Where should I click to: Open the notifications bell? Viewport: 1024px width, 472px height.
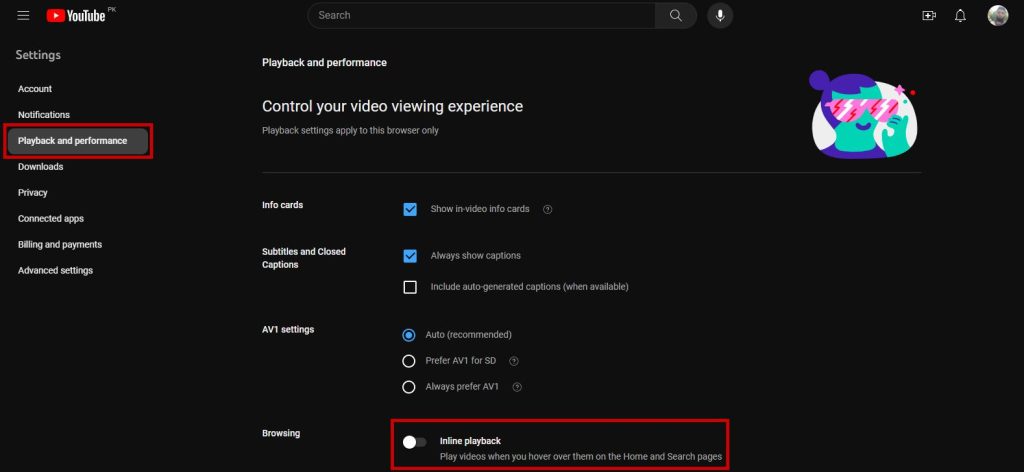click(x=961, y=16)
